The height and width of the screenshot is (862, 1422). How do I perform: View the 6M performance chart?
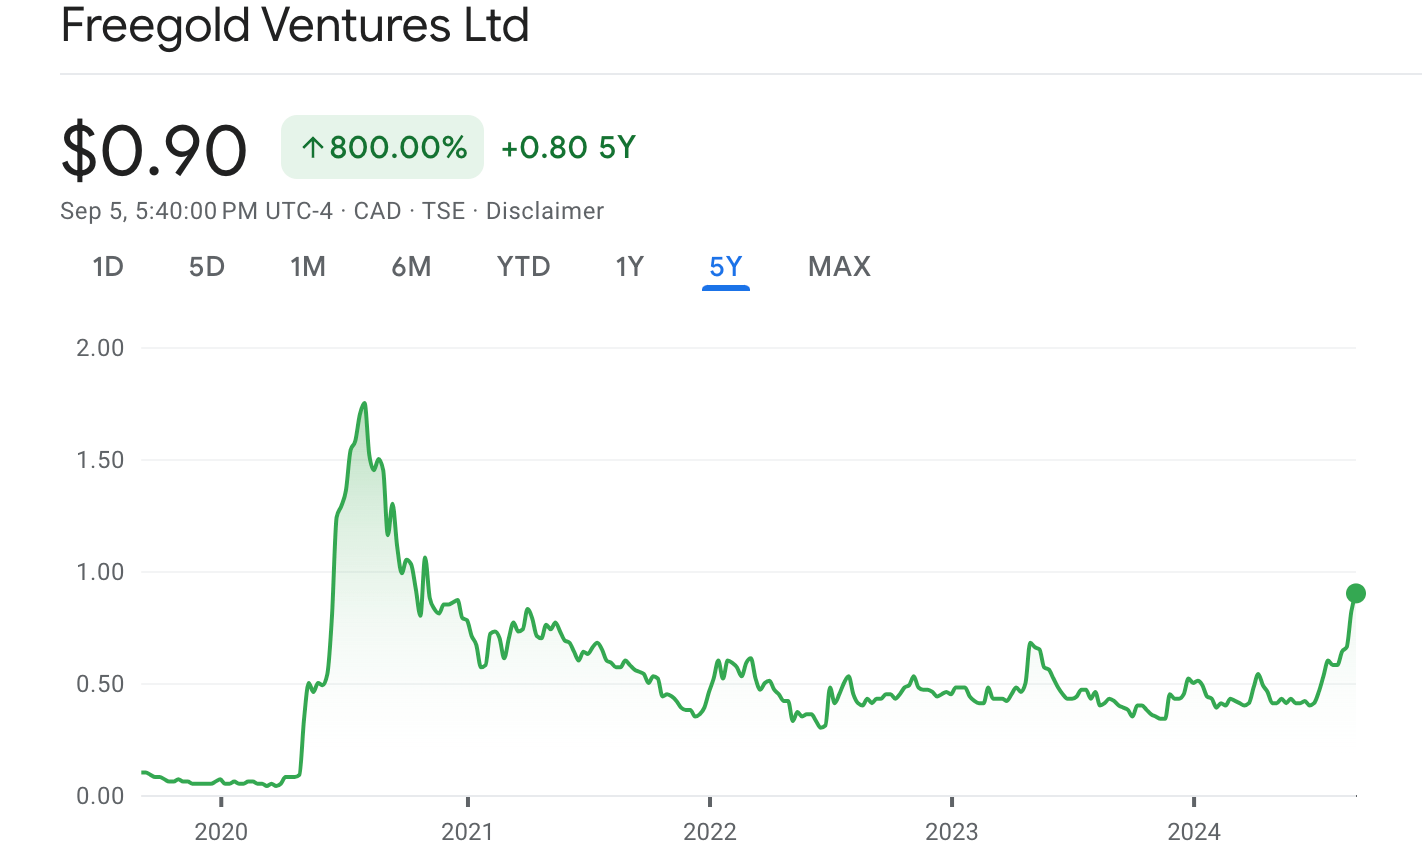click(x=411, y=266)
